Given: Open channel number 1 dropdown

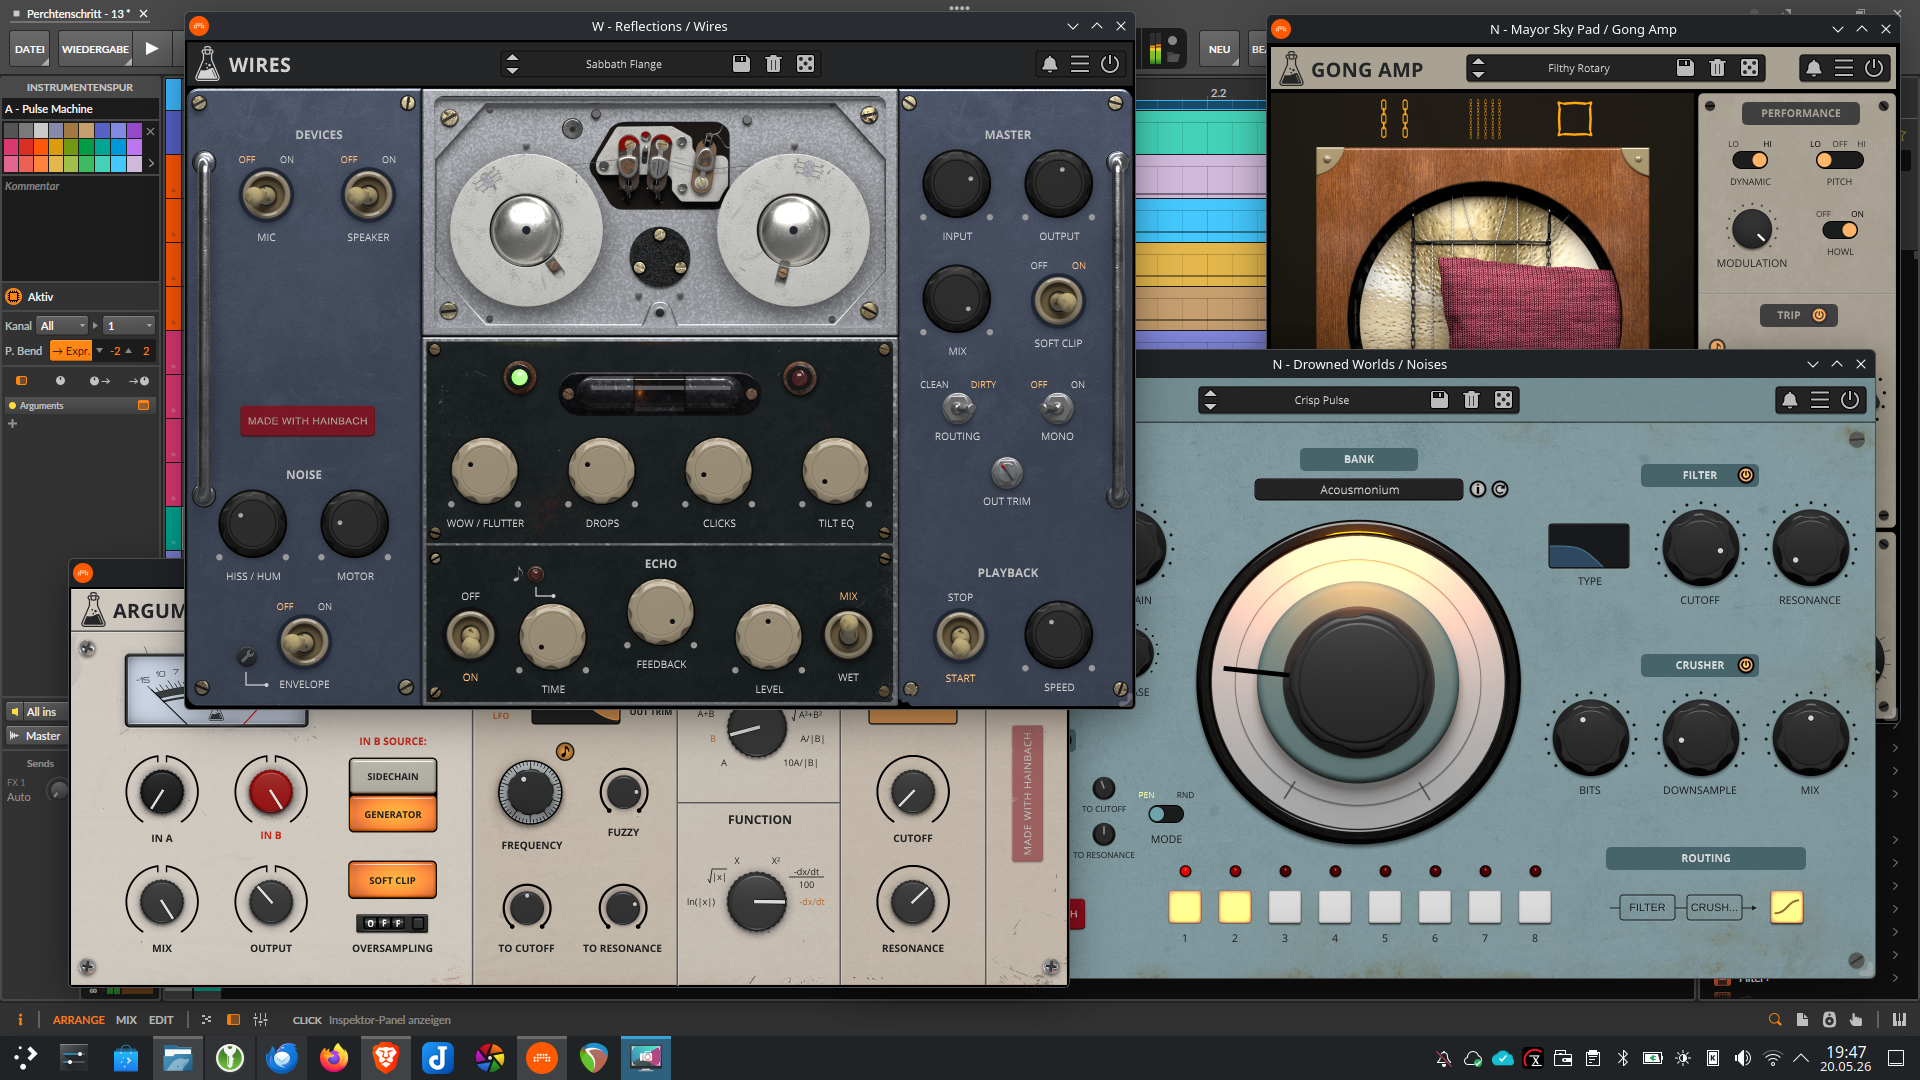Looking at the screenshot, I should pyautogui.click(x=130, y=326).
